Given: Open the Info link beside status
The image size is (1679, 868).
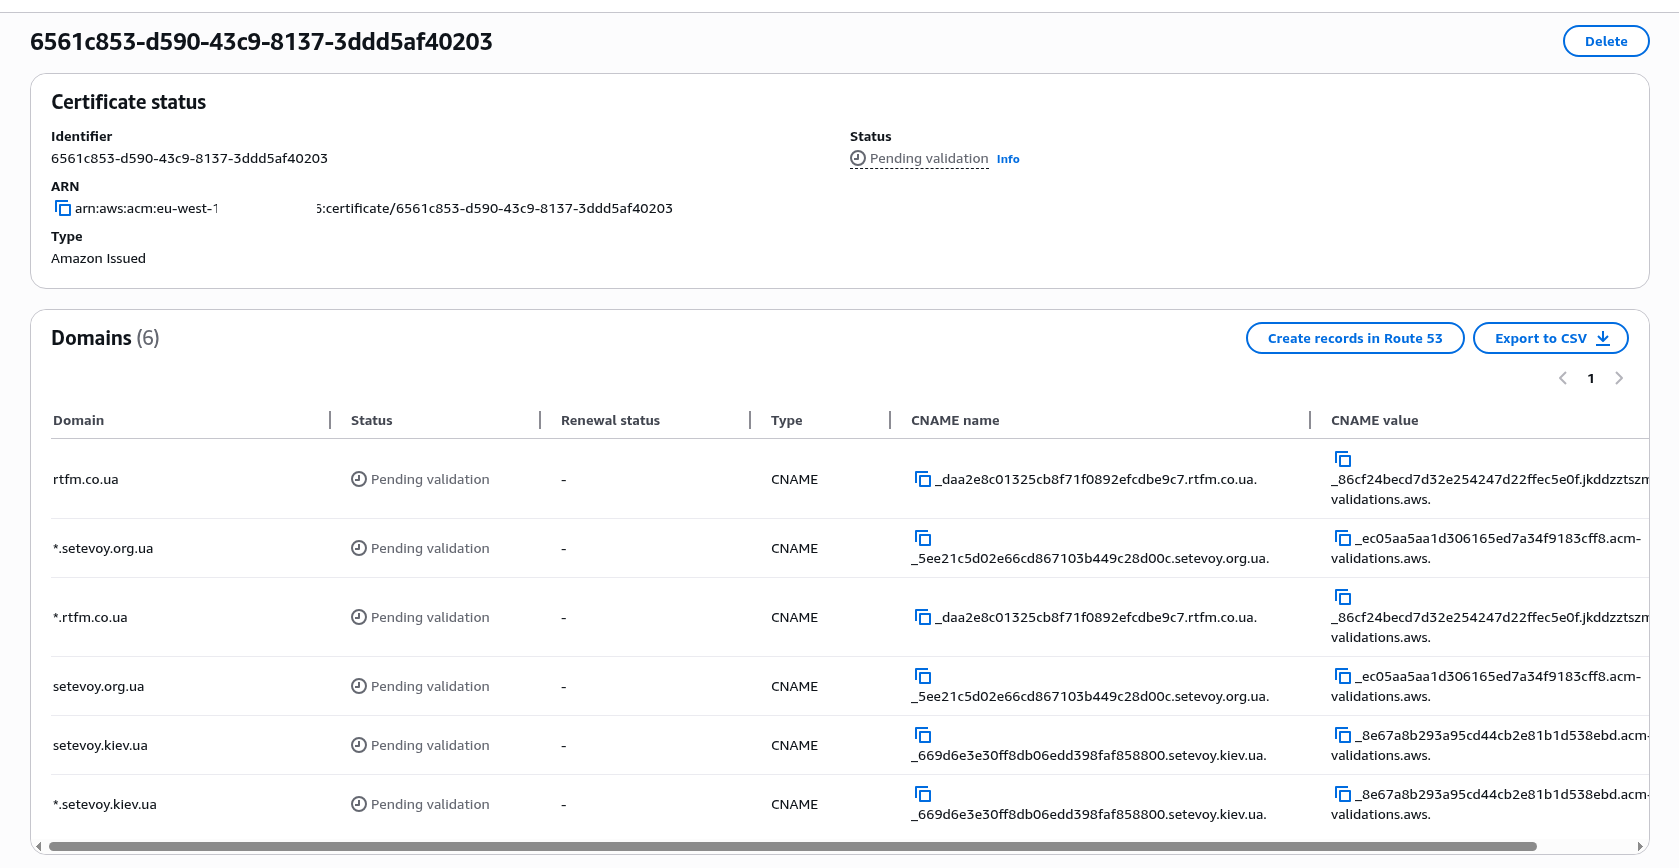Looking at the screenshot, I should click(x=1008, y=159).
